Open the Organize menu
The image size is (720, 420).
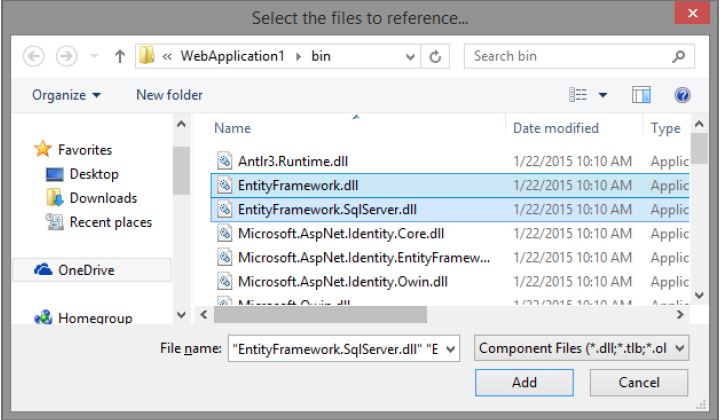tap(66, 95)
